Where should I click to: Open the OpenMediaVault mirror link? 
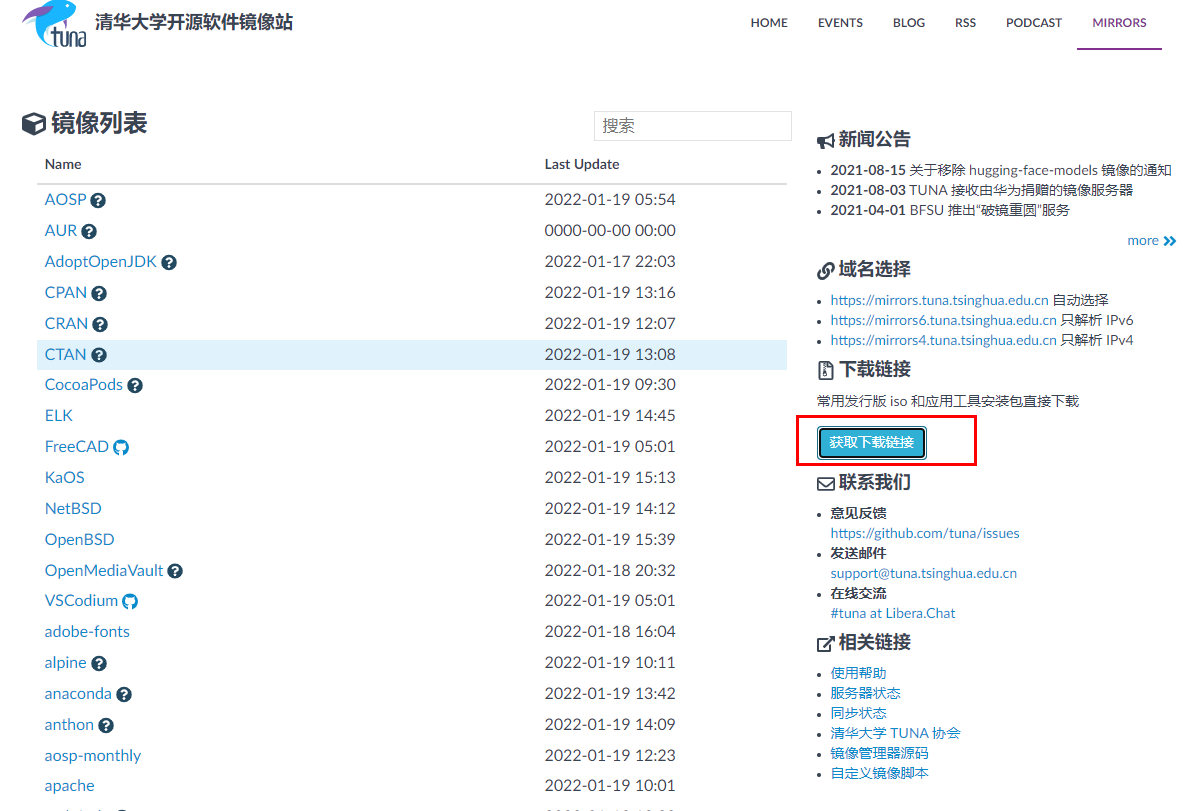[x=104, y=571]
